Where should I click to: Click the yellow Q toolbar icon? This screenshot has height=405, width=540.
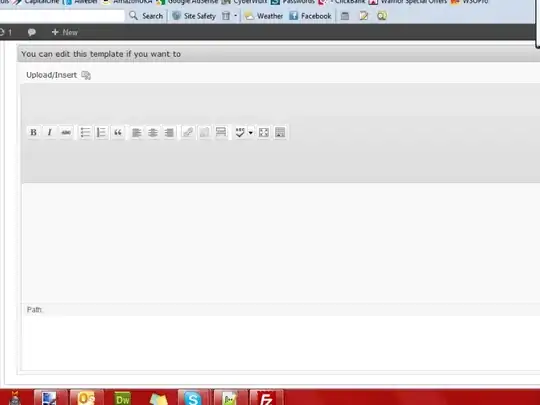click(x=382, y=16)
